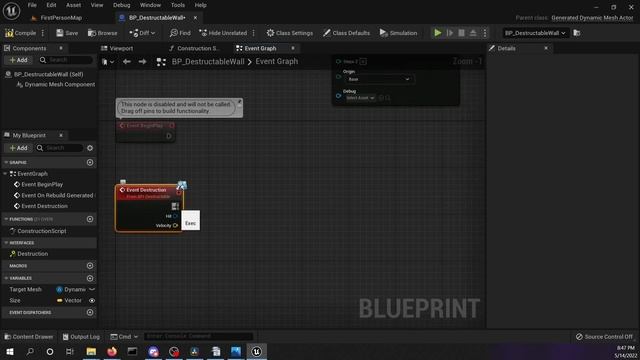Open the File menu

(32, 5)
